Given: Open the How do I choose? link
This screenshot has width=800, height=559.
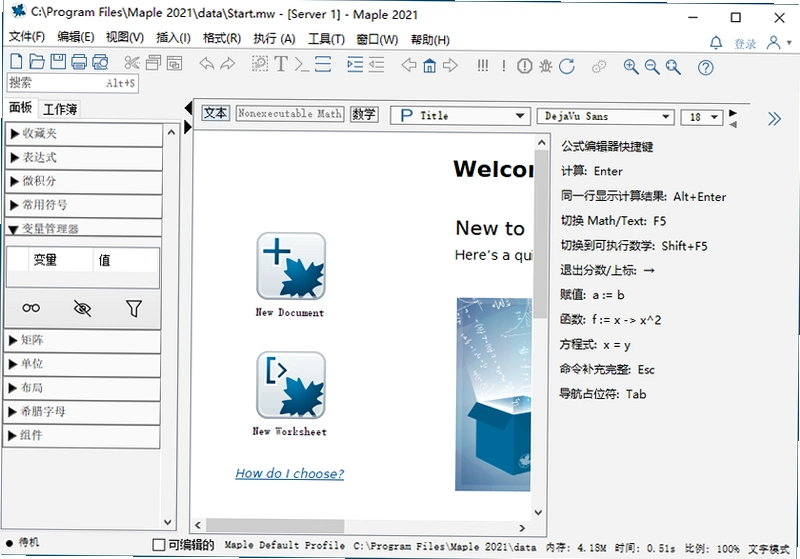Looking at the screenshot, I should click(289, 473).
